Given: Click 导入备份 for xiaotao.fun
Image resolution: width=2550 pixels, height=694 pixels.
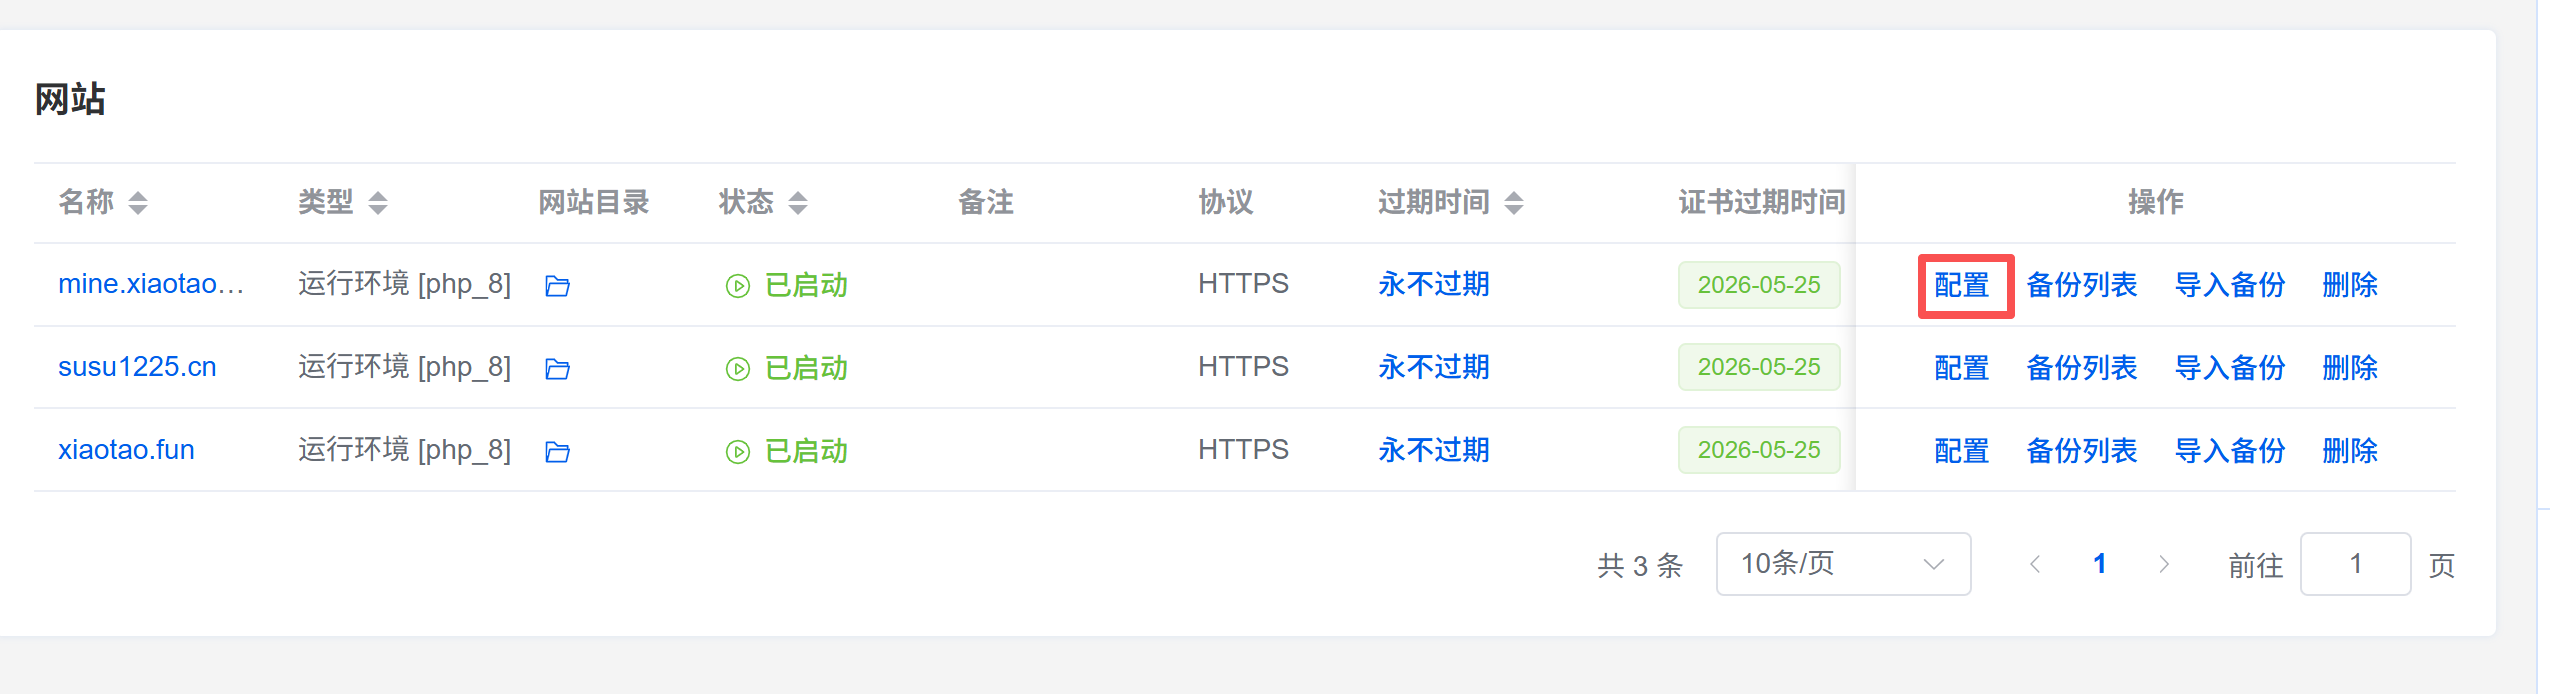Looking at the screenshot, I should click(2229, 452).
